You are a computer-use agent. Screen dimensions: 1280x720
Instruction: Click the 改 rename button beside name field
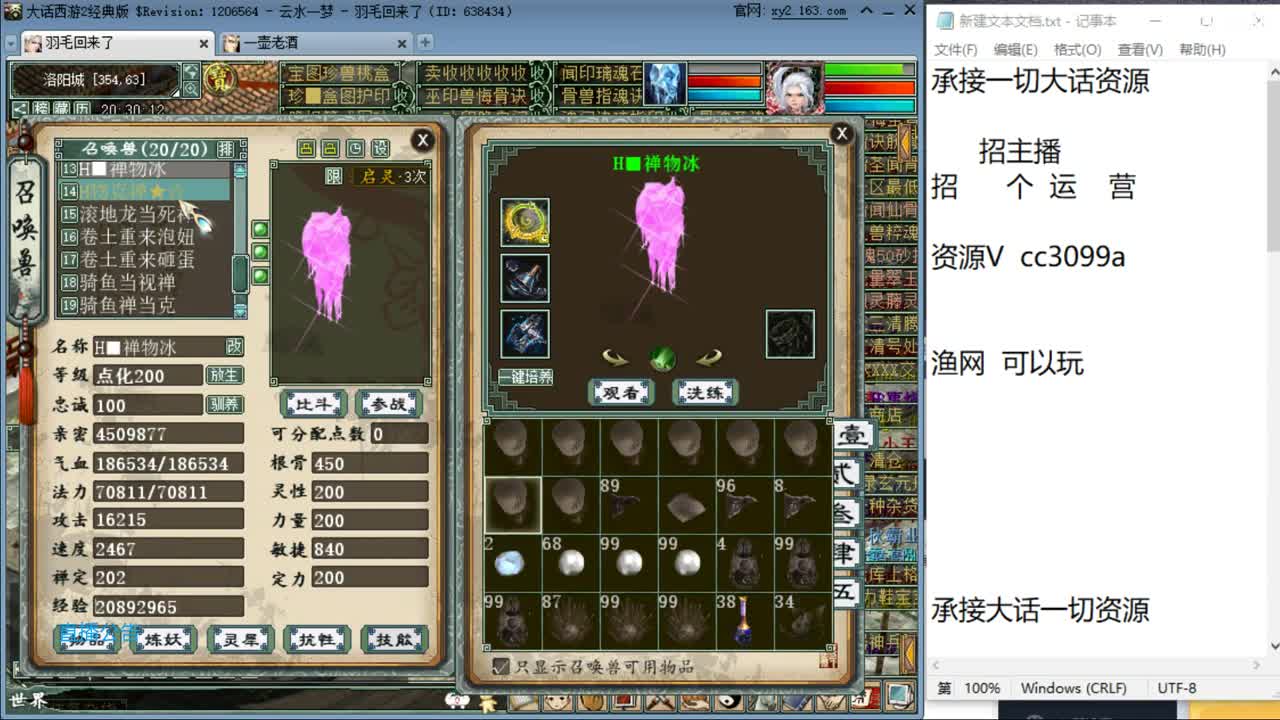234,346
